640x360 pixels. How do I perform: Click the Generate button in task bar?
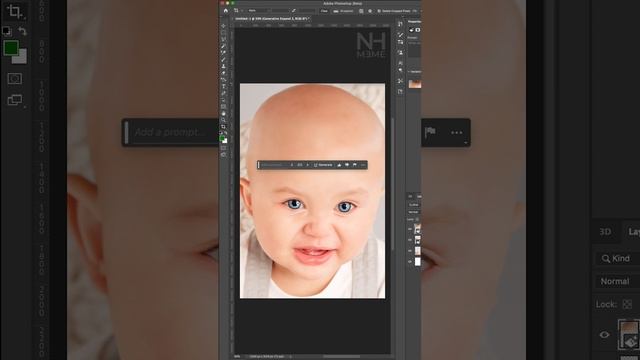point(323,165)
